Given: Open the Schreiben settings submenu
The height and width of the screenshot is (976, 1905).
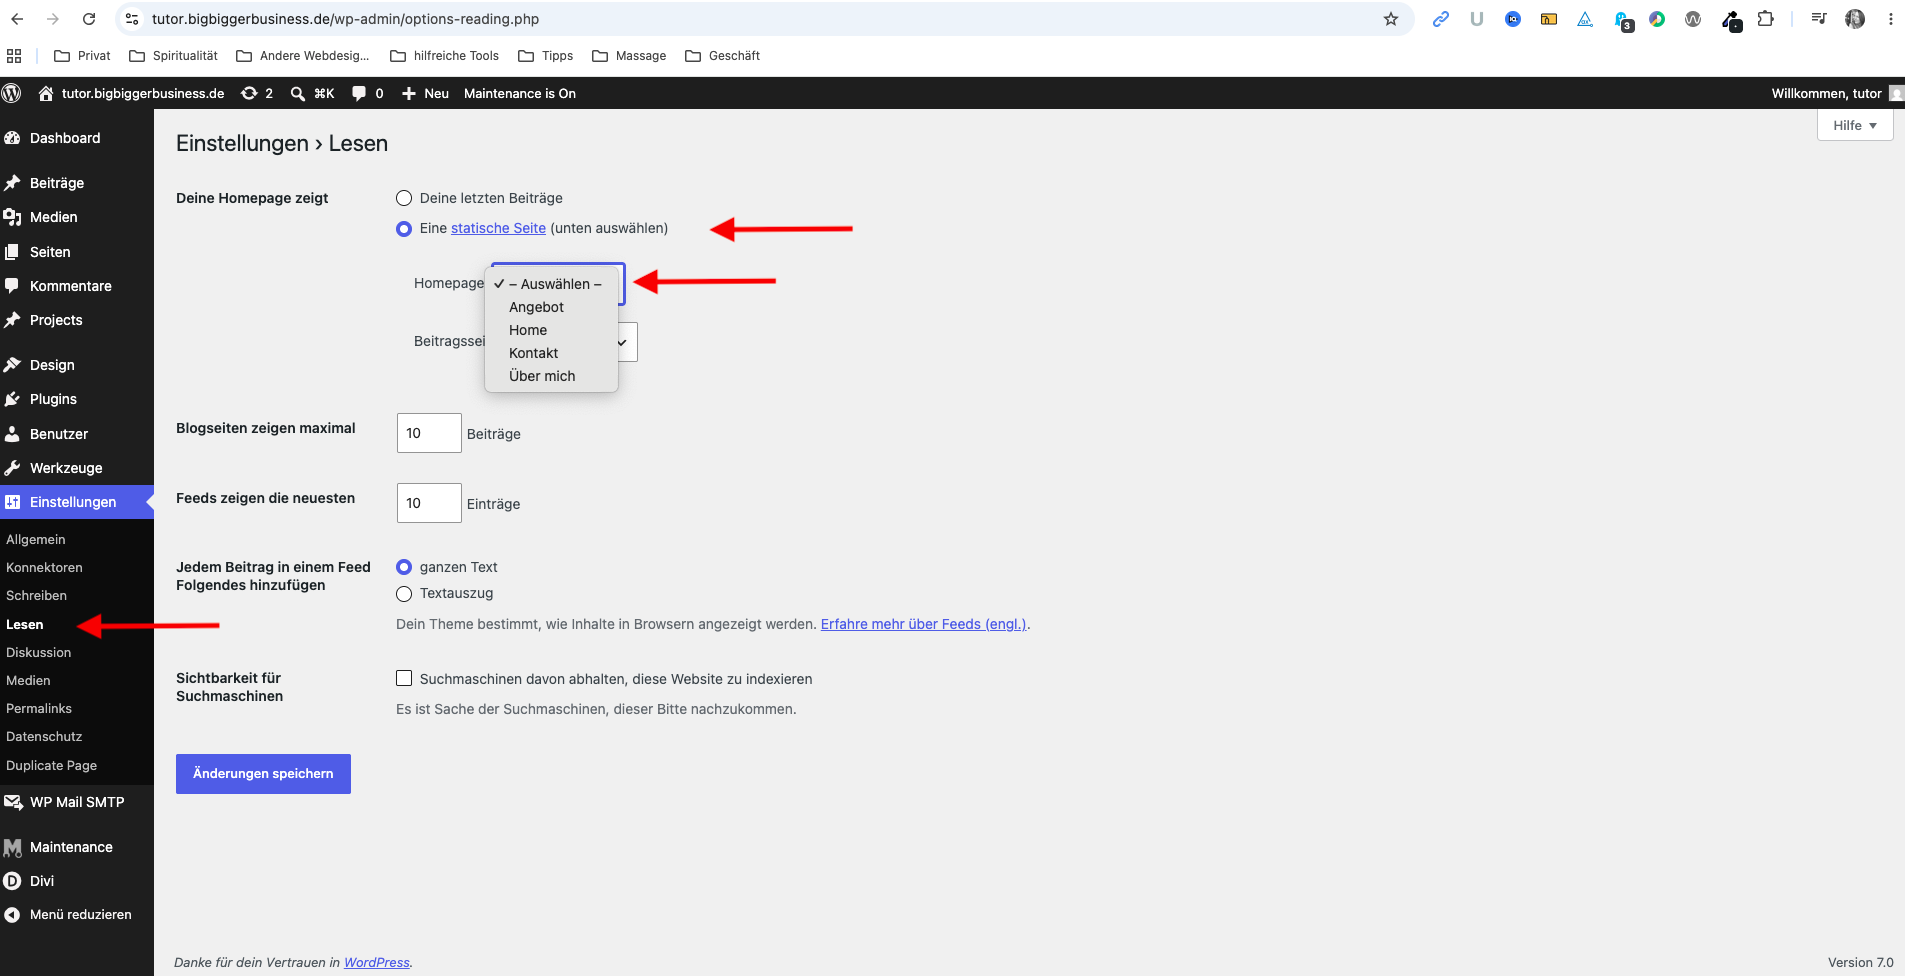Looking at the screenshot, I should [36, 595].
